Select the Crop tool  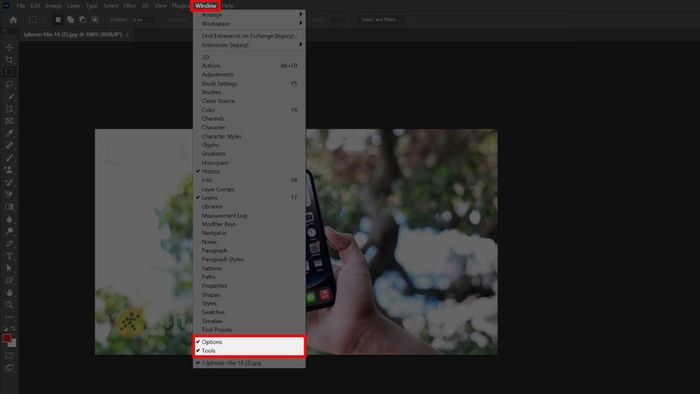click(9, 109)
